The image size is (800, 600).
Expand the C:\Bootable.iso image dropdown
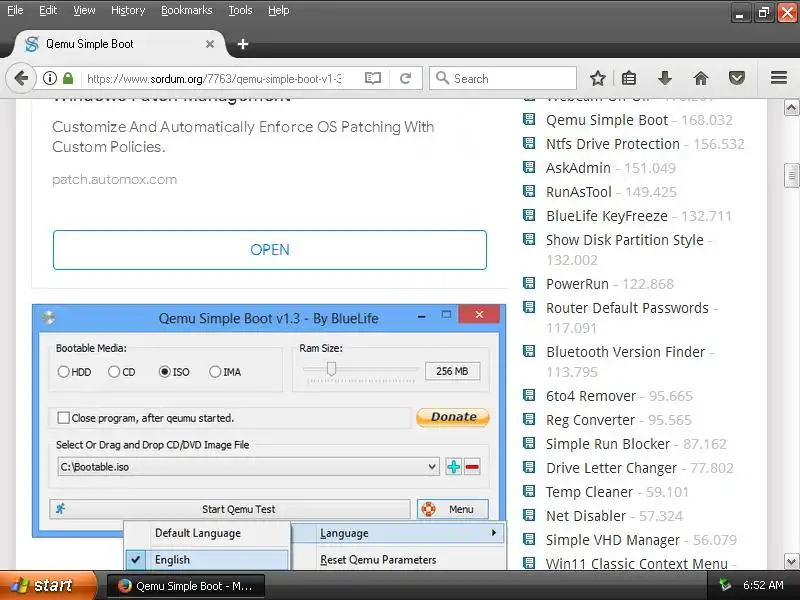pyautogui.click(x=432, y=467)
